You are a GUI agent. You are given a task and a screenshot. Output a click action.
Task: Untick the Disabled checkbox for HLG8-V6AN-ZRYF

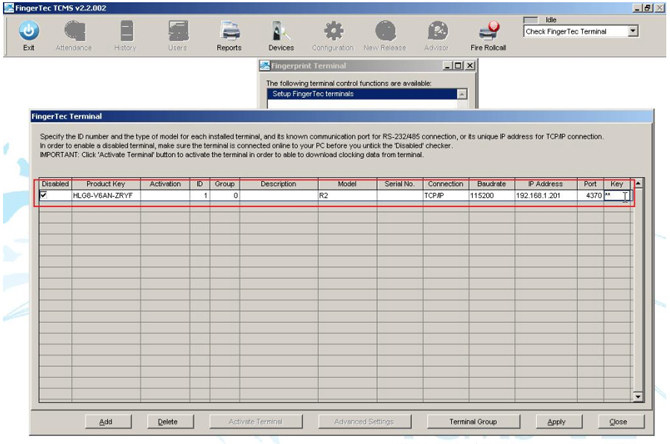pos(43,195)
